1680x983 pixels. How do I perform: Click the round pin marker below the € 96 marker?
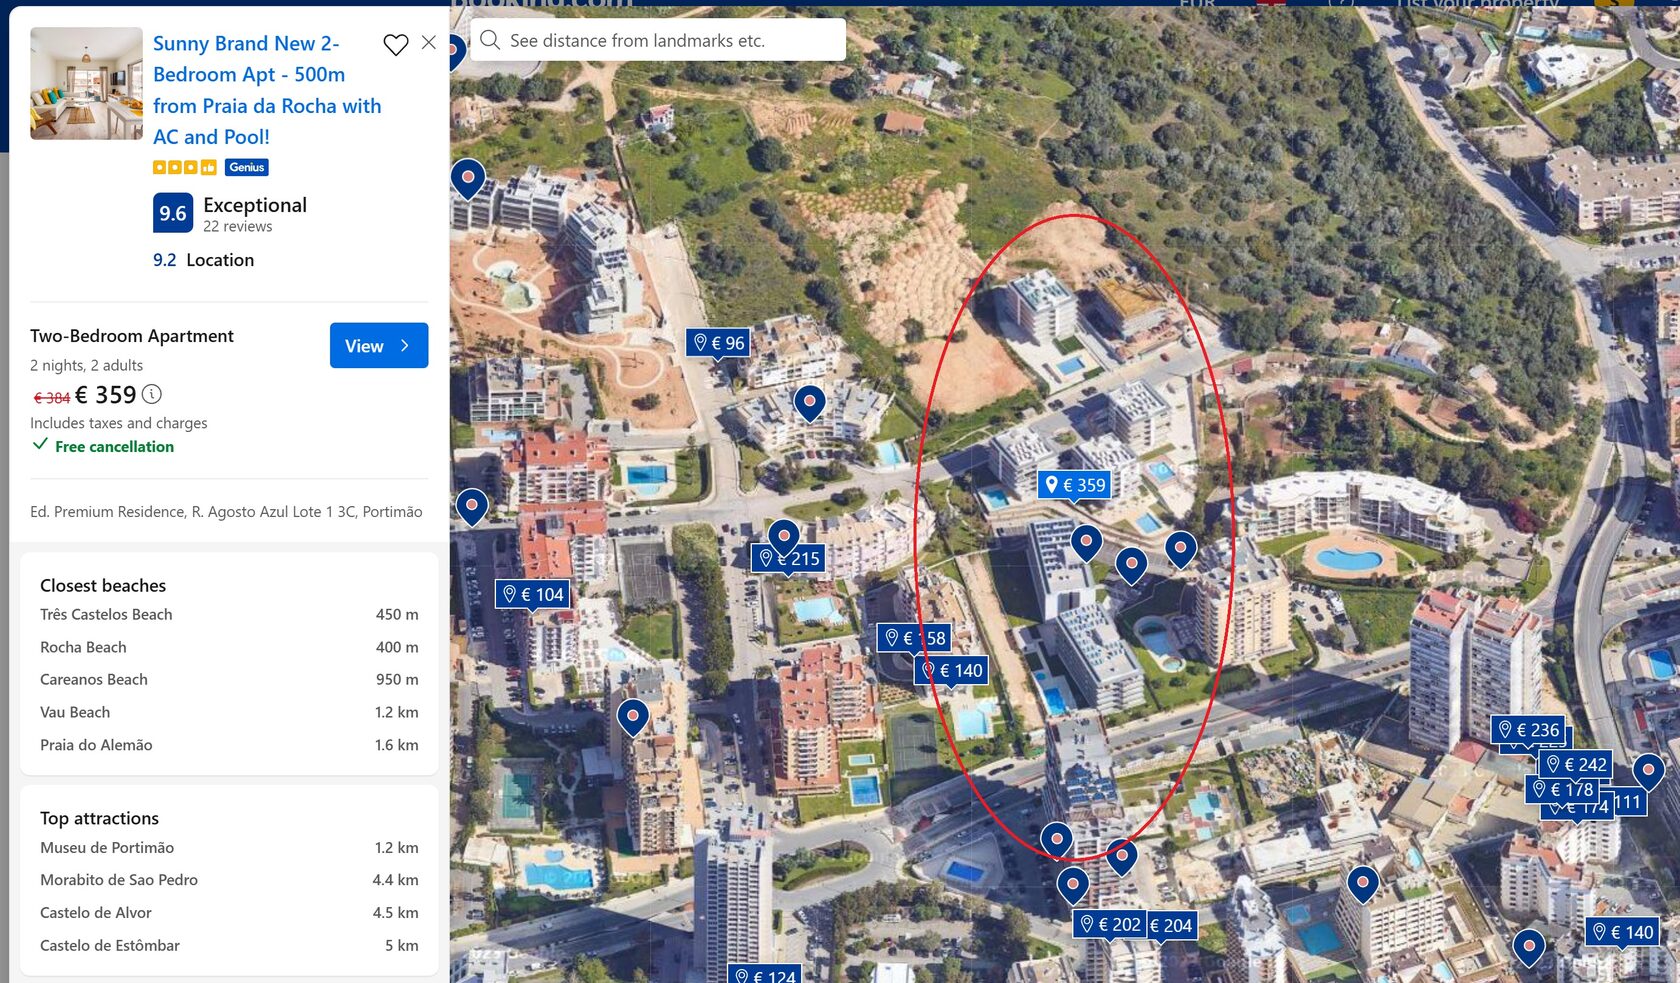[810, 404]
